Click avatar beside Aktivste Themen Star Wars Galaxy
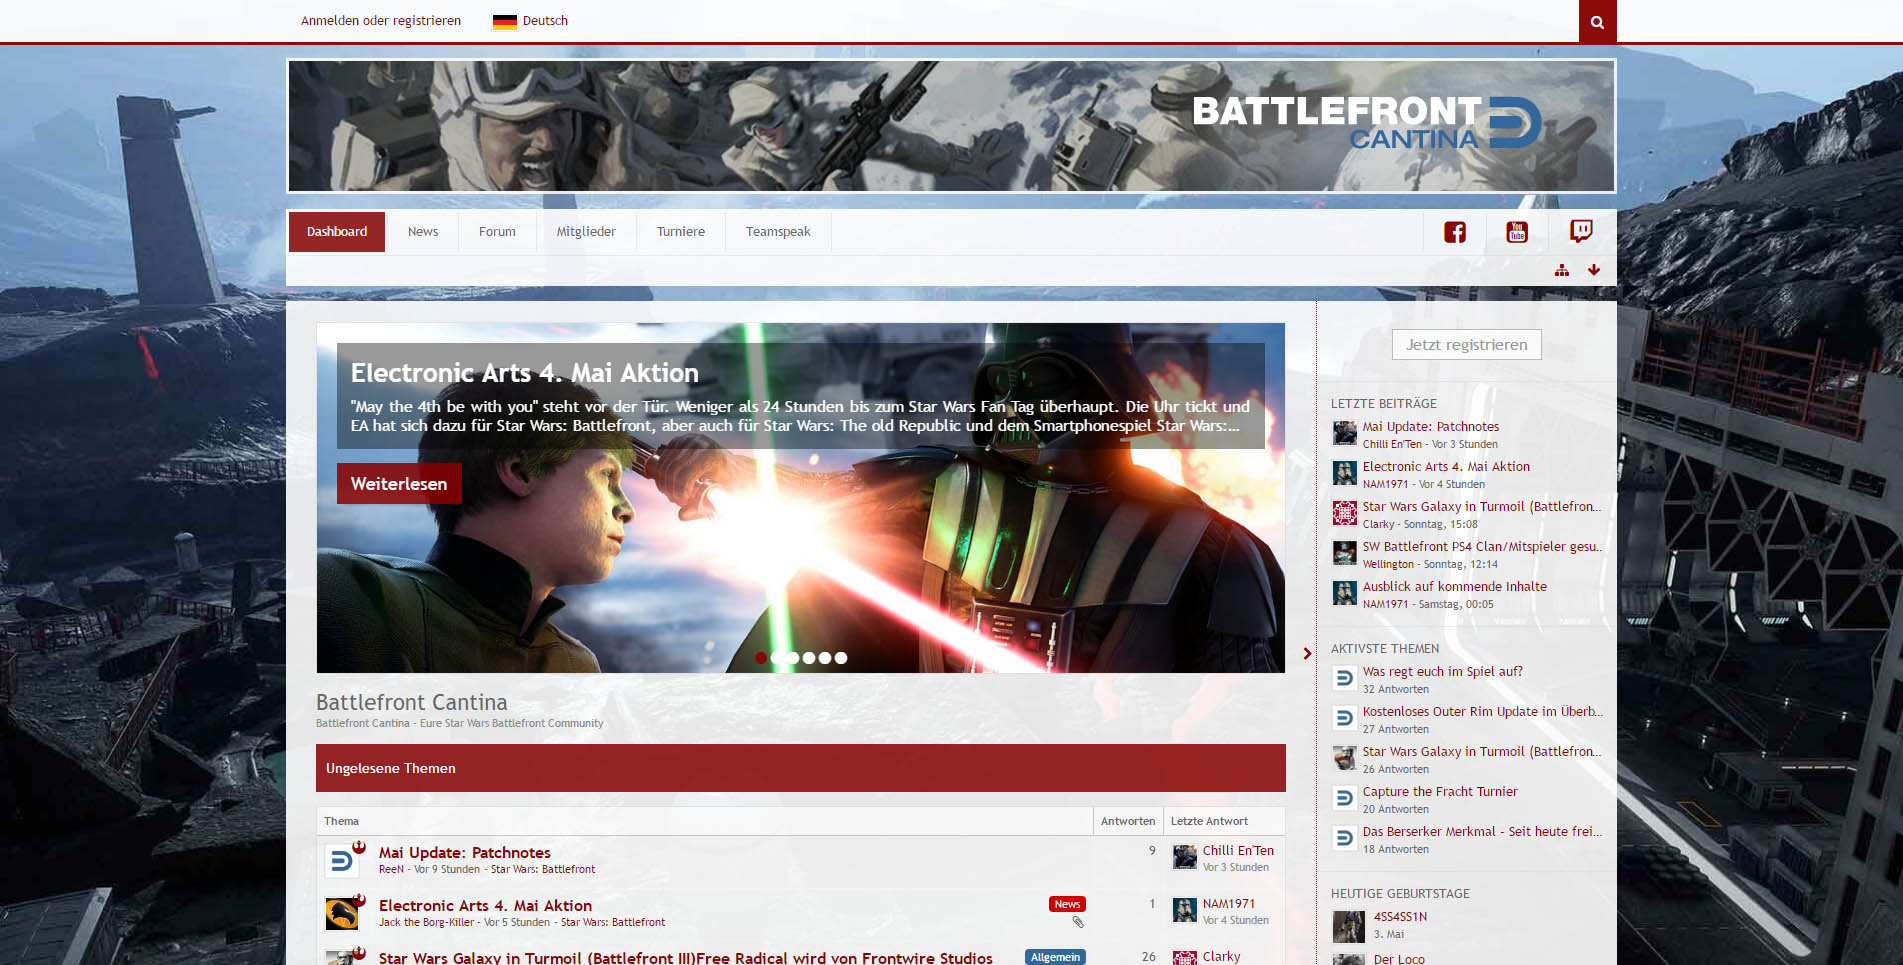This screenshot has width=1903, height=965. click(1345, 758)
